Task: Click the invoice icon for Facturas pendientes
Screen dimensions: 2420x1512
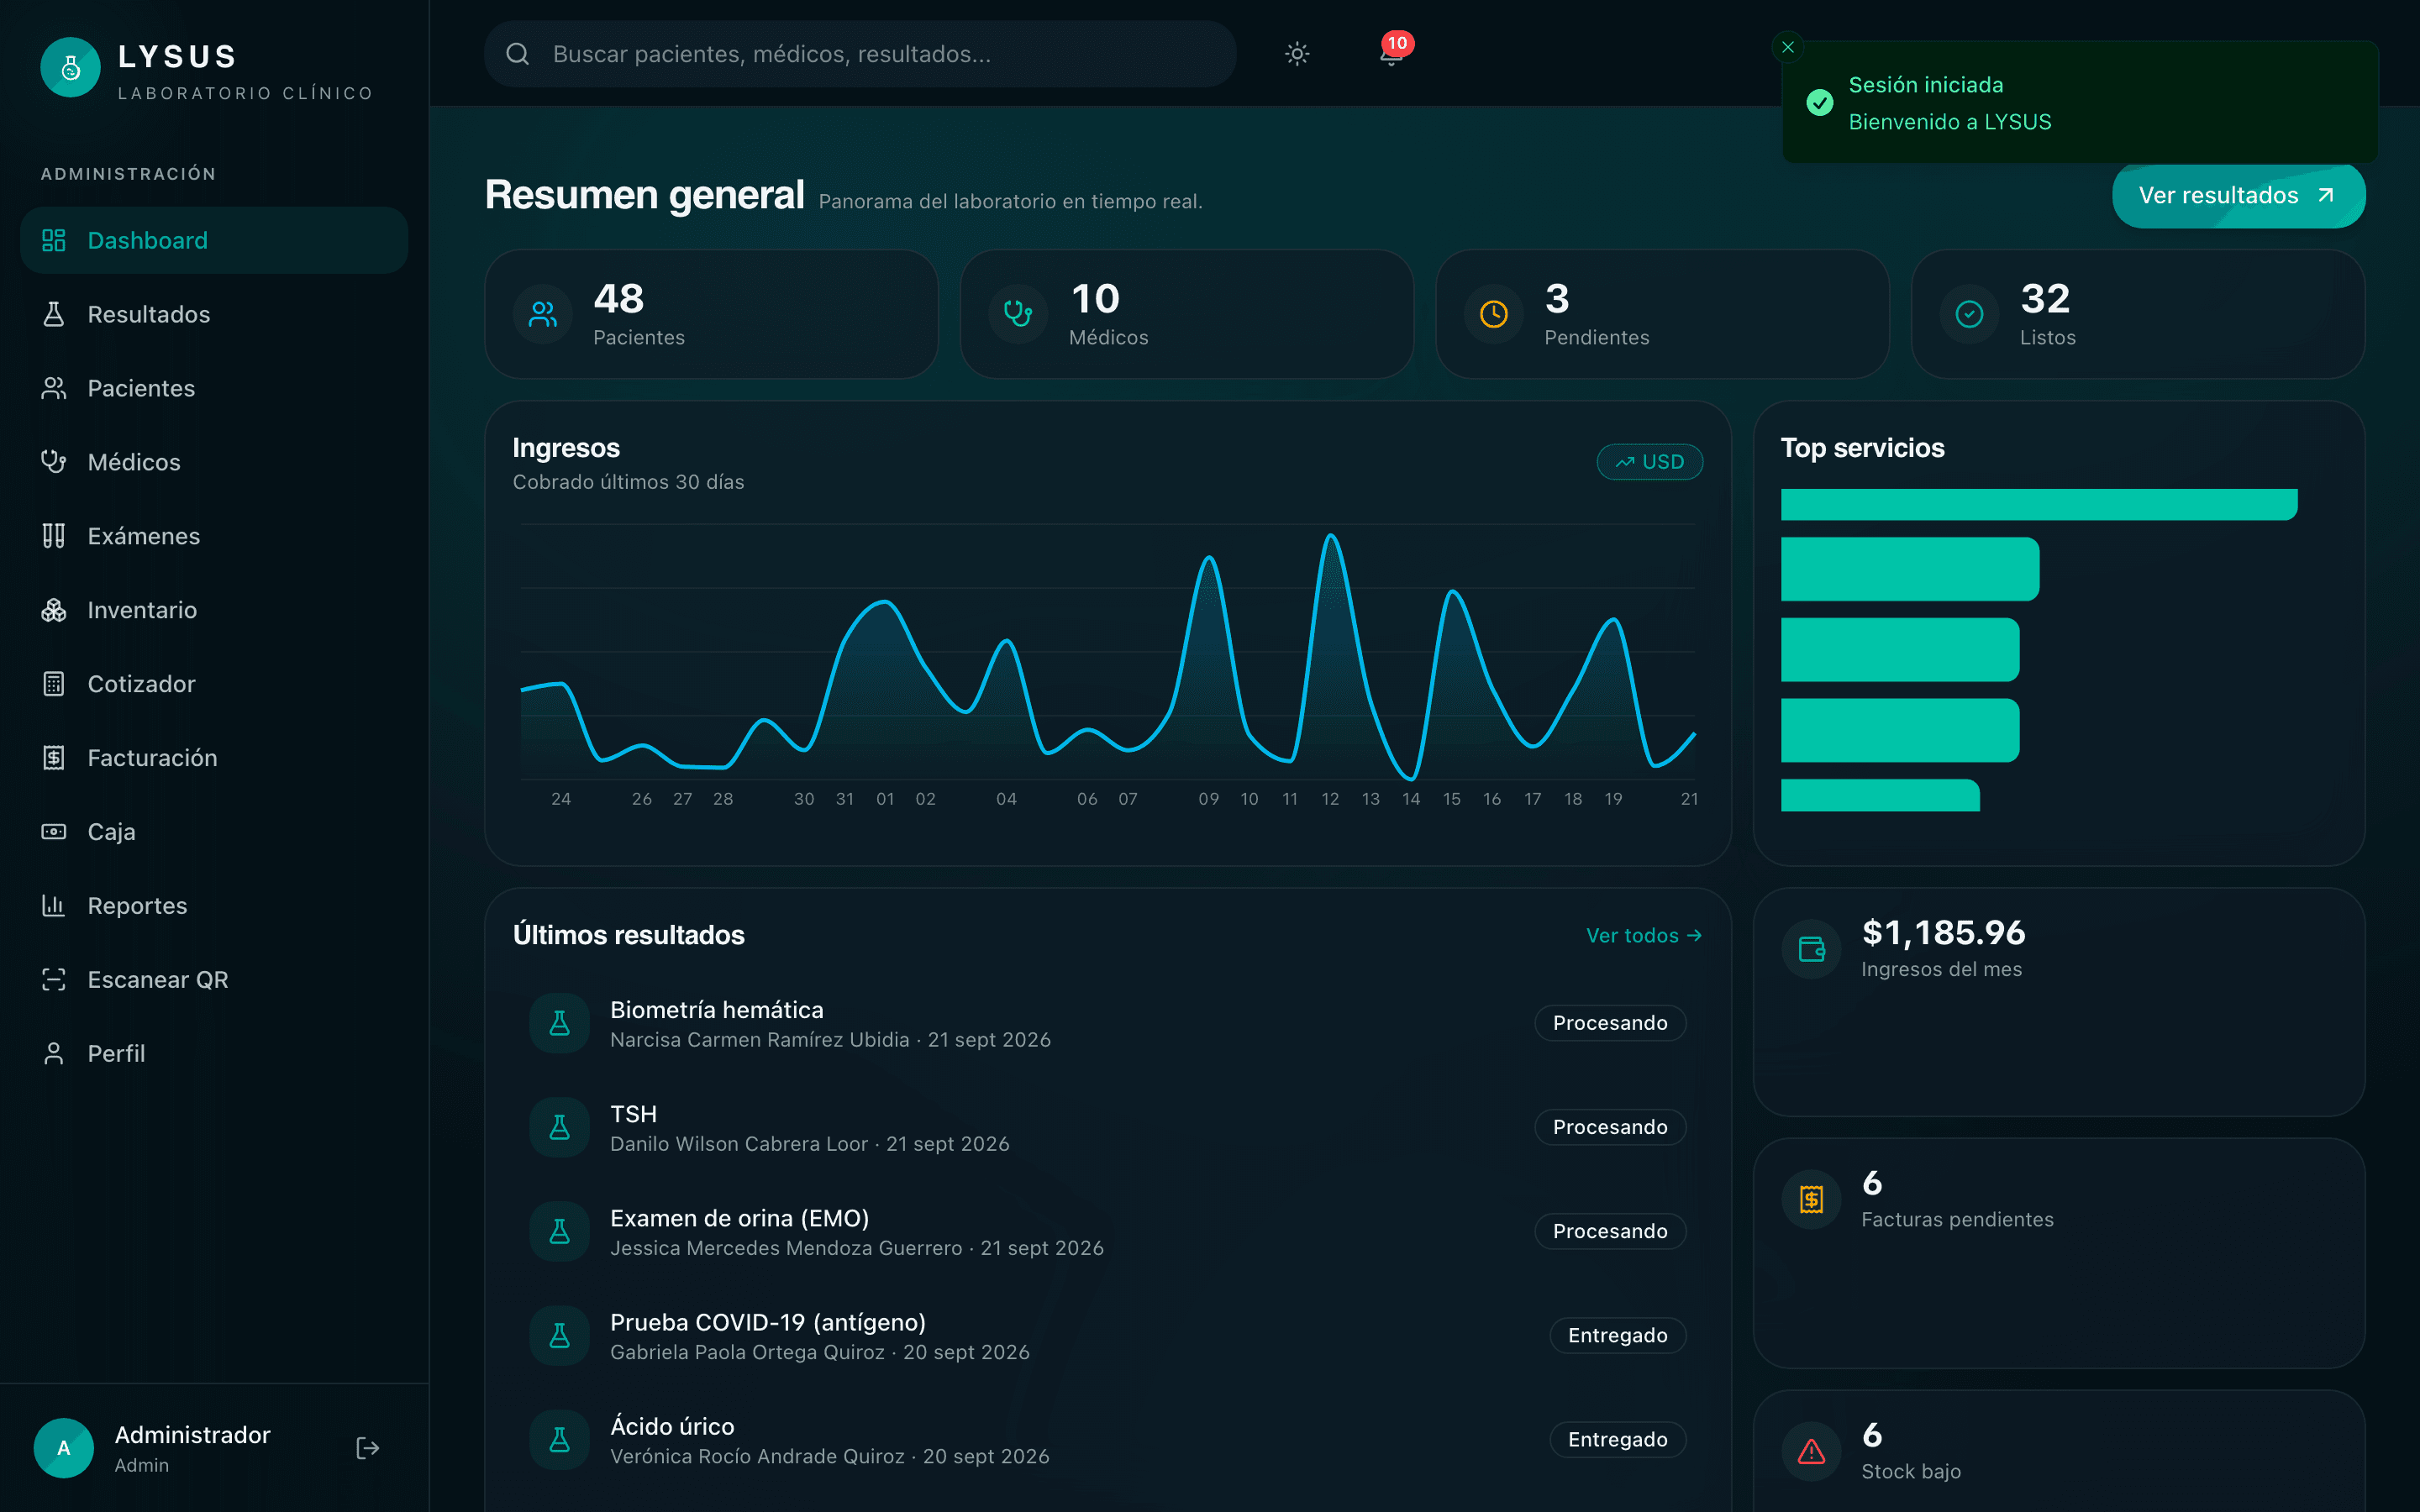Action: (x=1811, y=1199)
